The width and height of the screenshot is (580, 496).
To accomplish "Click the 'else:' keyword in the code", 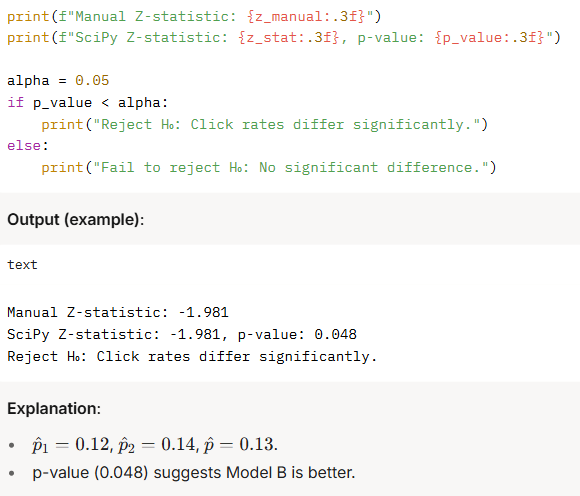I will pyautogui.click(x=28, y=145).
